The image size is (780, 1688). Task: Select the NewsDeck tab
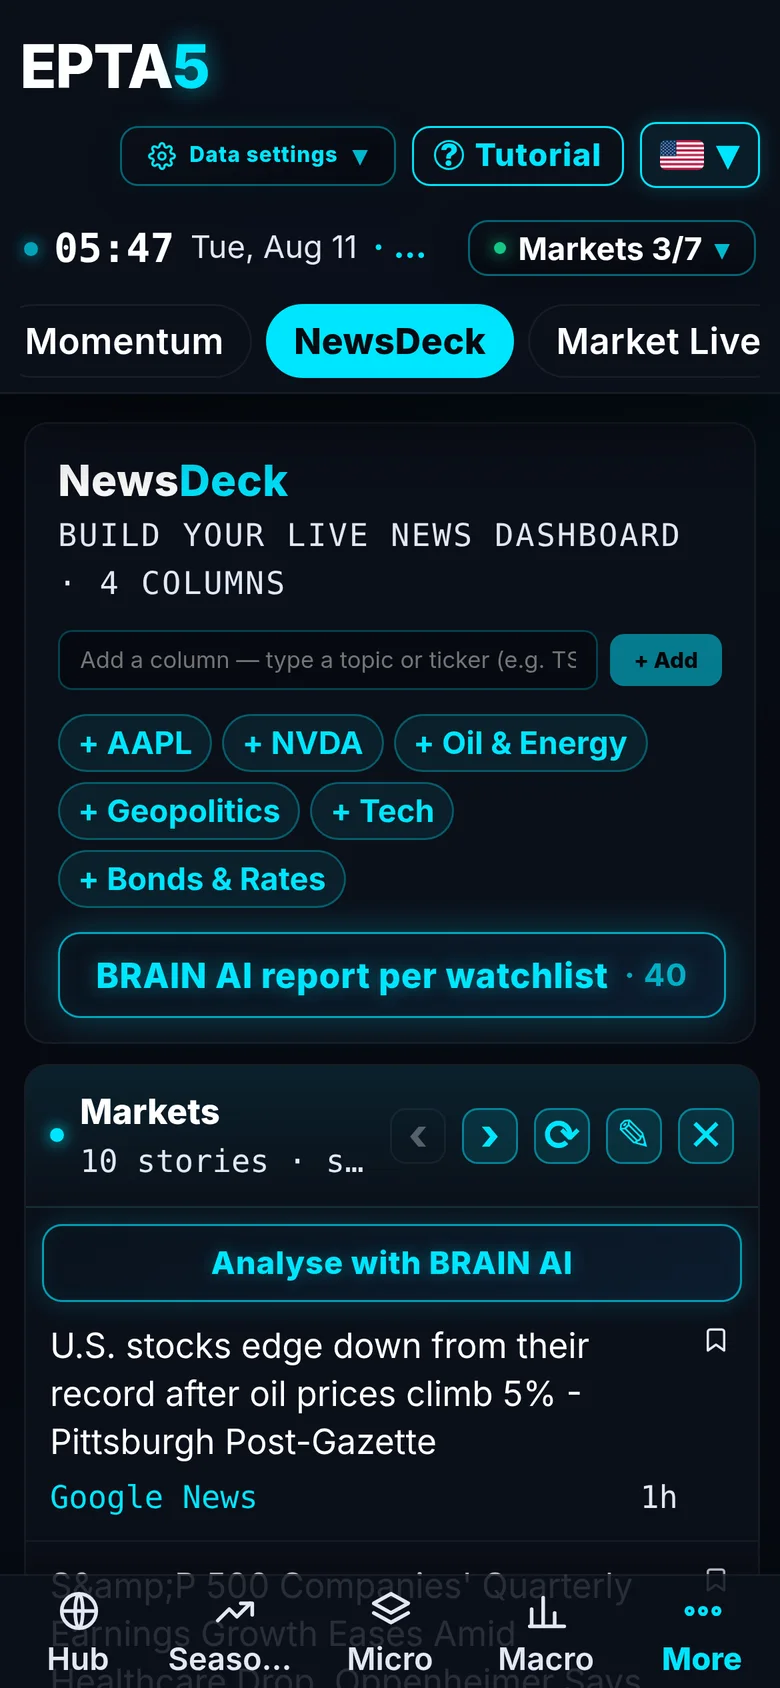click(x=390, y=341)
